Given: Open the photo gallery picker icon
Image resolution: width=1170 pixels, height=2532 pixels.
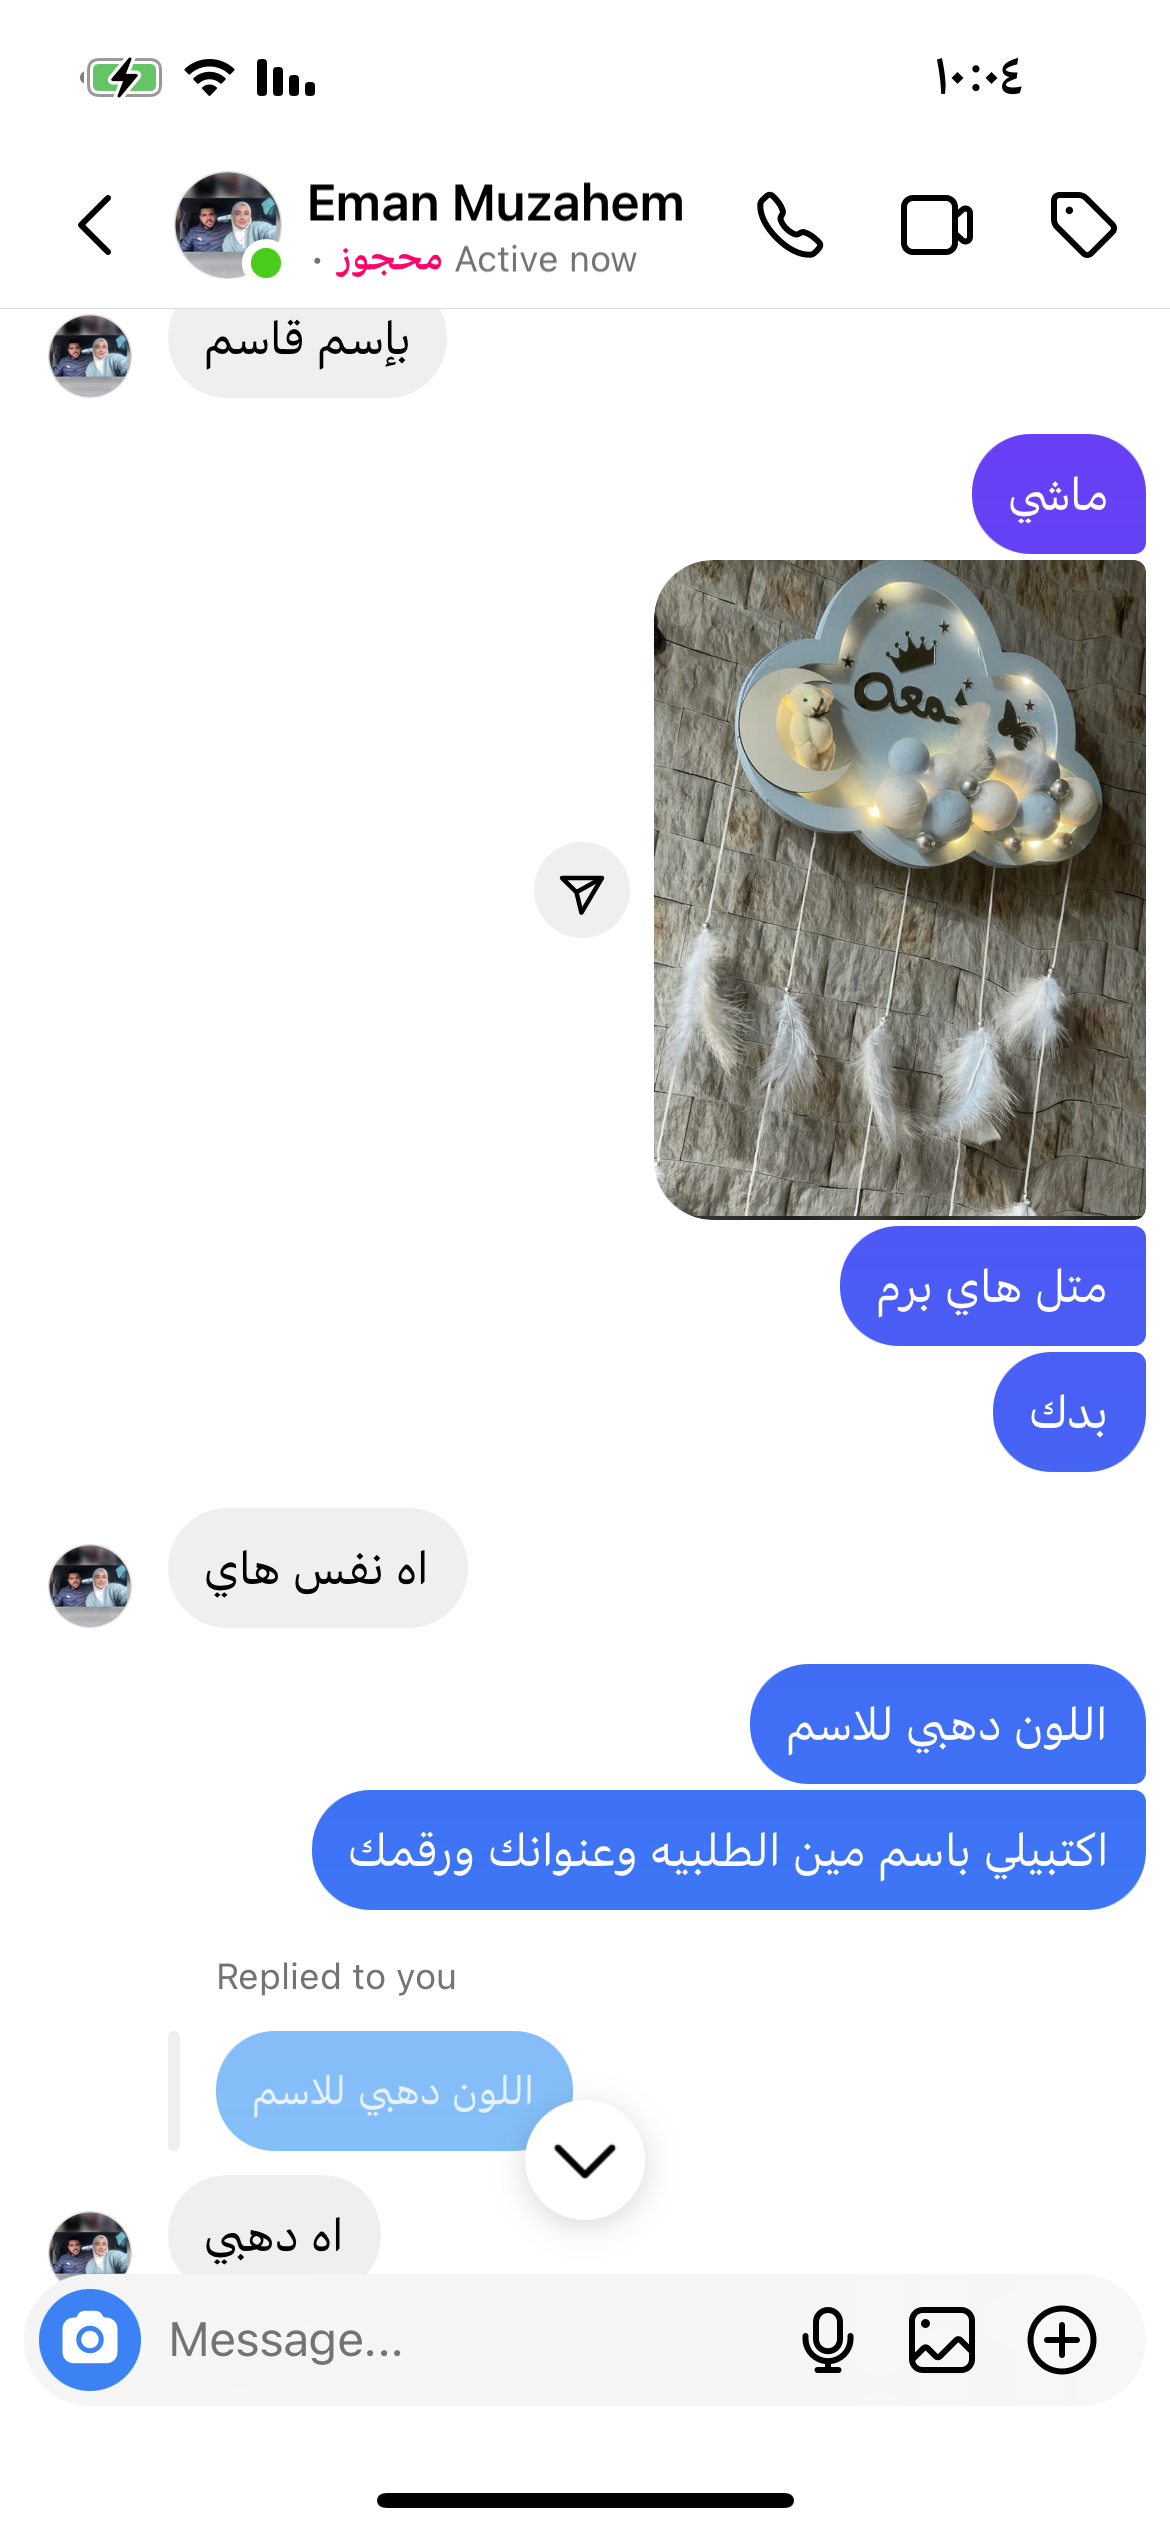Looking at the screenshot, I should (942, 2340).
